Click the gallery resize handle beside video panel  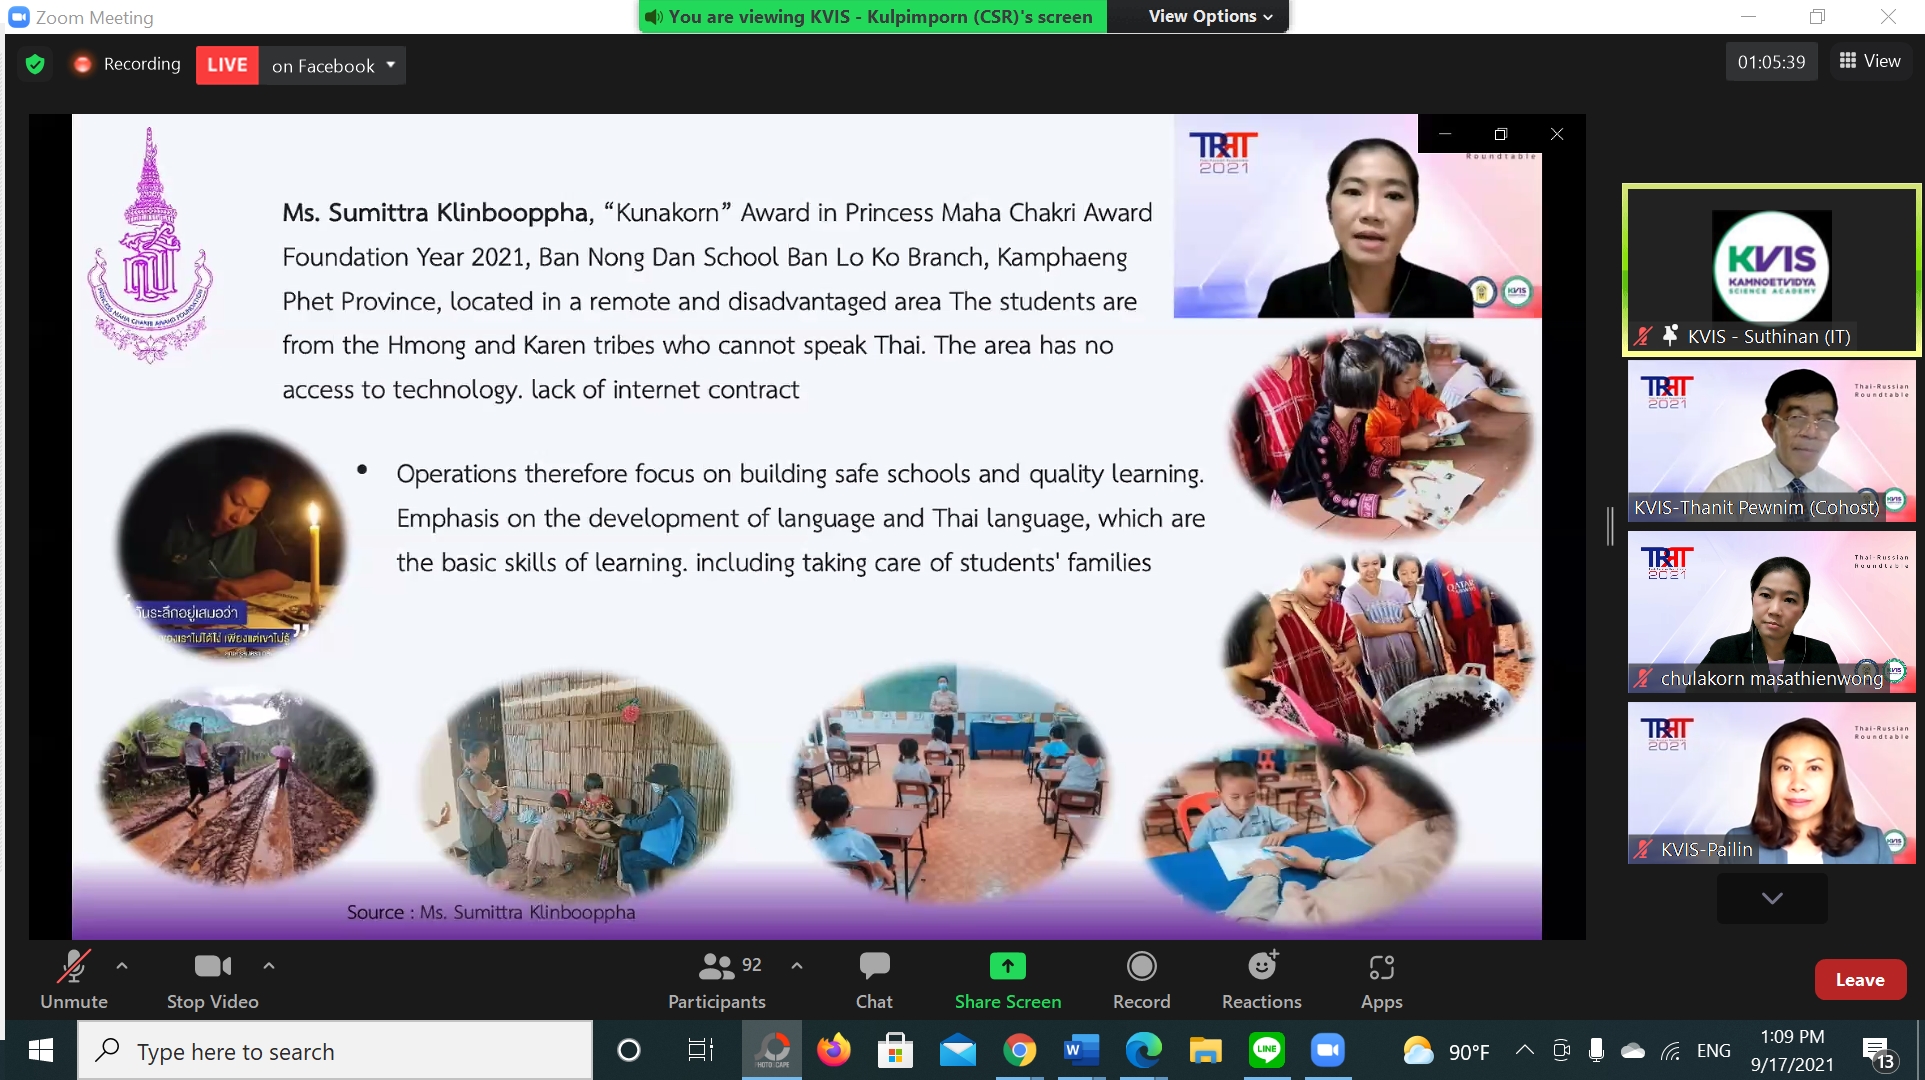(x=1610, y=526)
